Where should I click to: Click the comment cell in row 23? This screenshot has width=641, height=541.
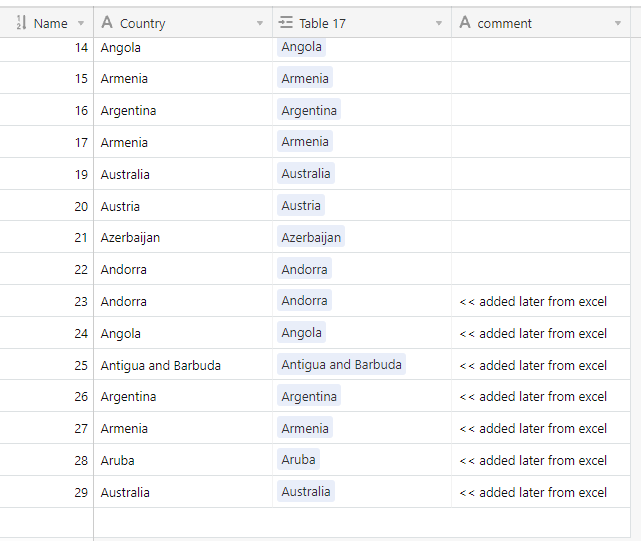tap(541, 301)
